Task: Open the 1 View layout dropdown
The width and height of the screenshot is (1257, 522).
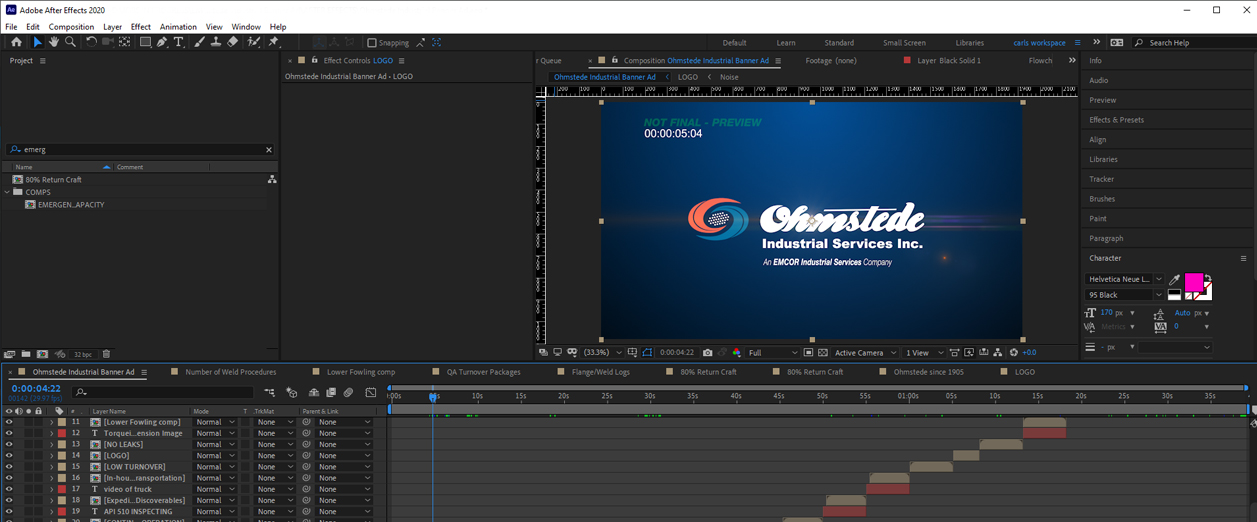Action: coord(923,352)
